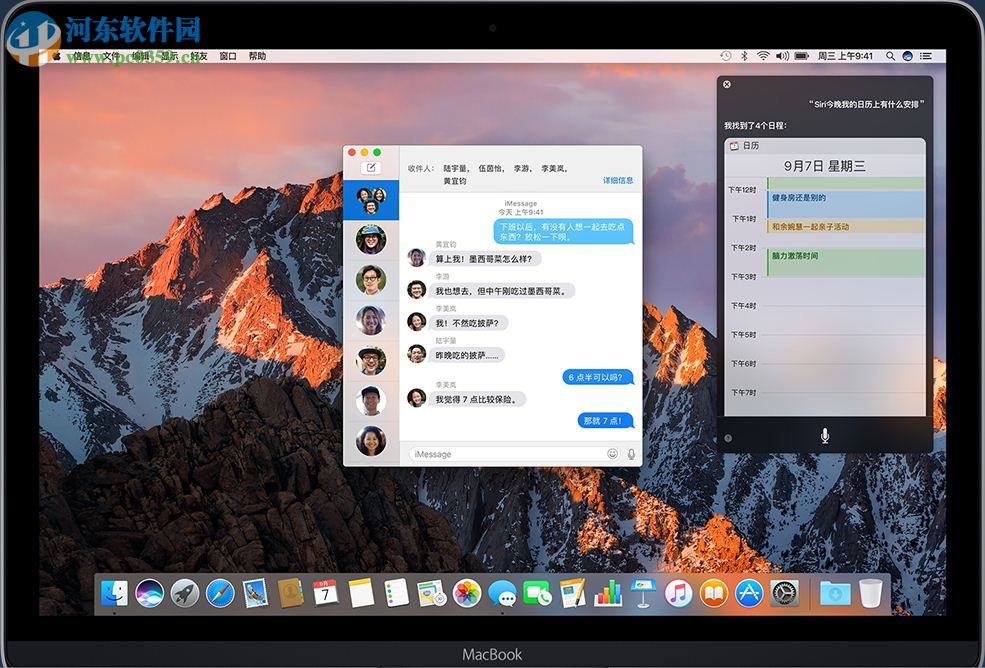
Task: Open Launchpad rocket icon in Dock
Action: coord(185,593)
